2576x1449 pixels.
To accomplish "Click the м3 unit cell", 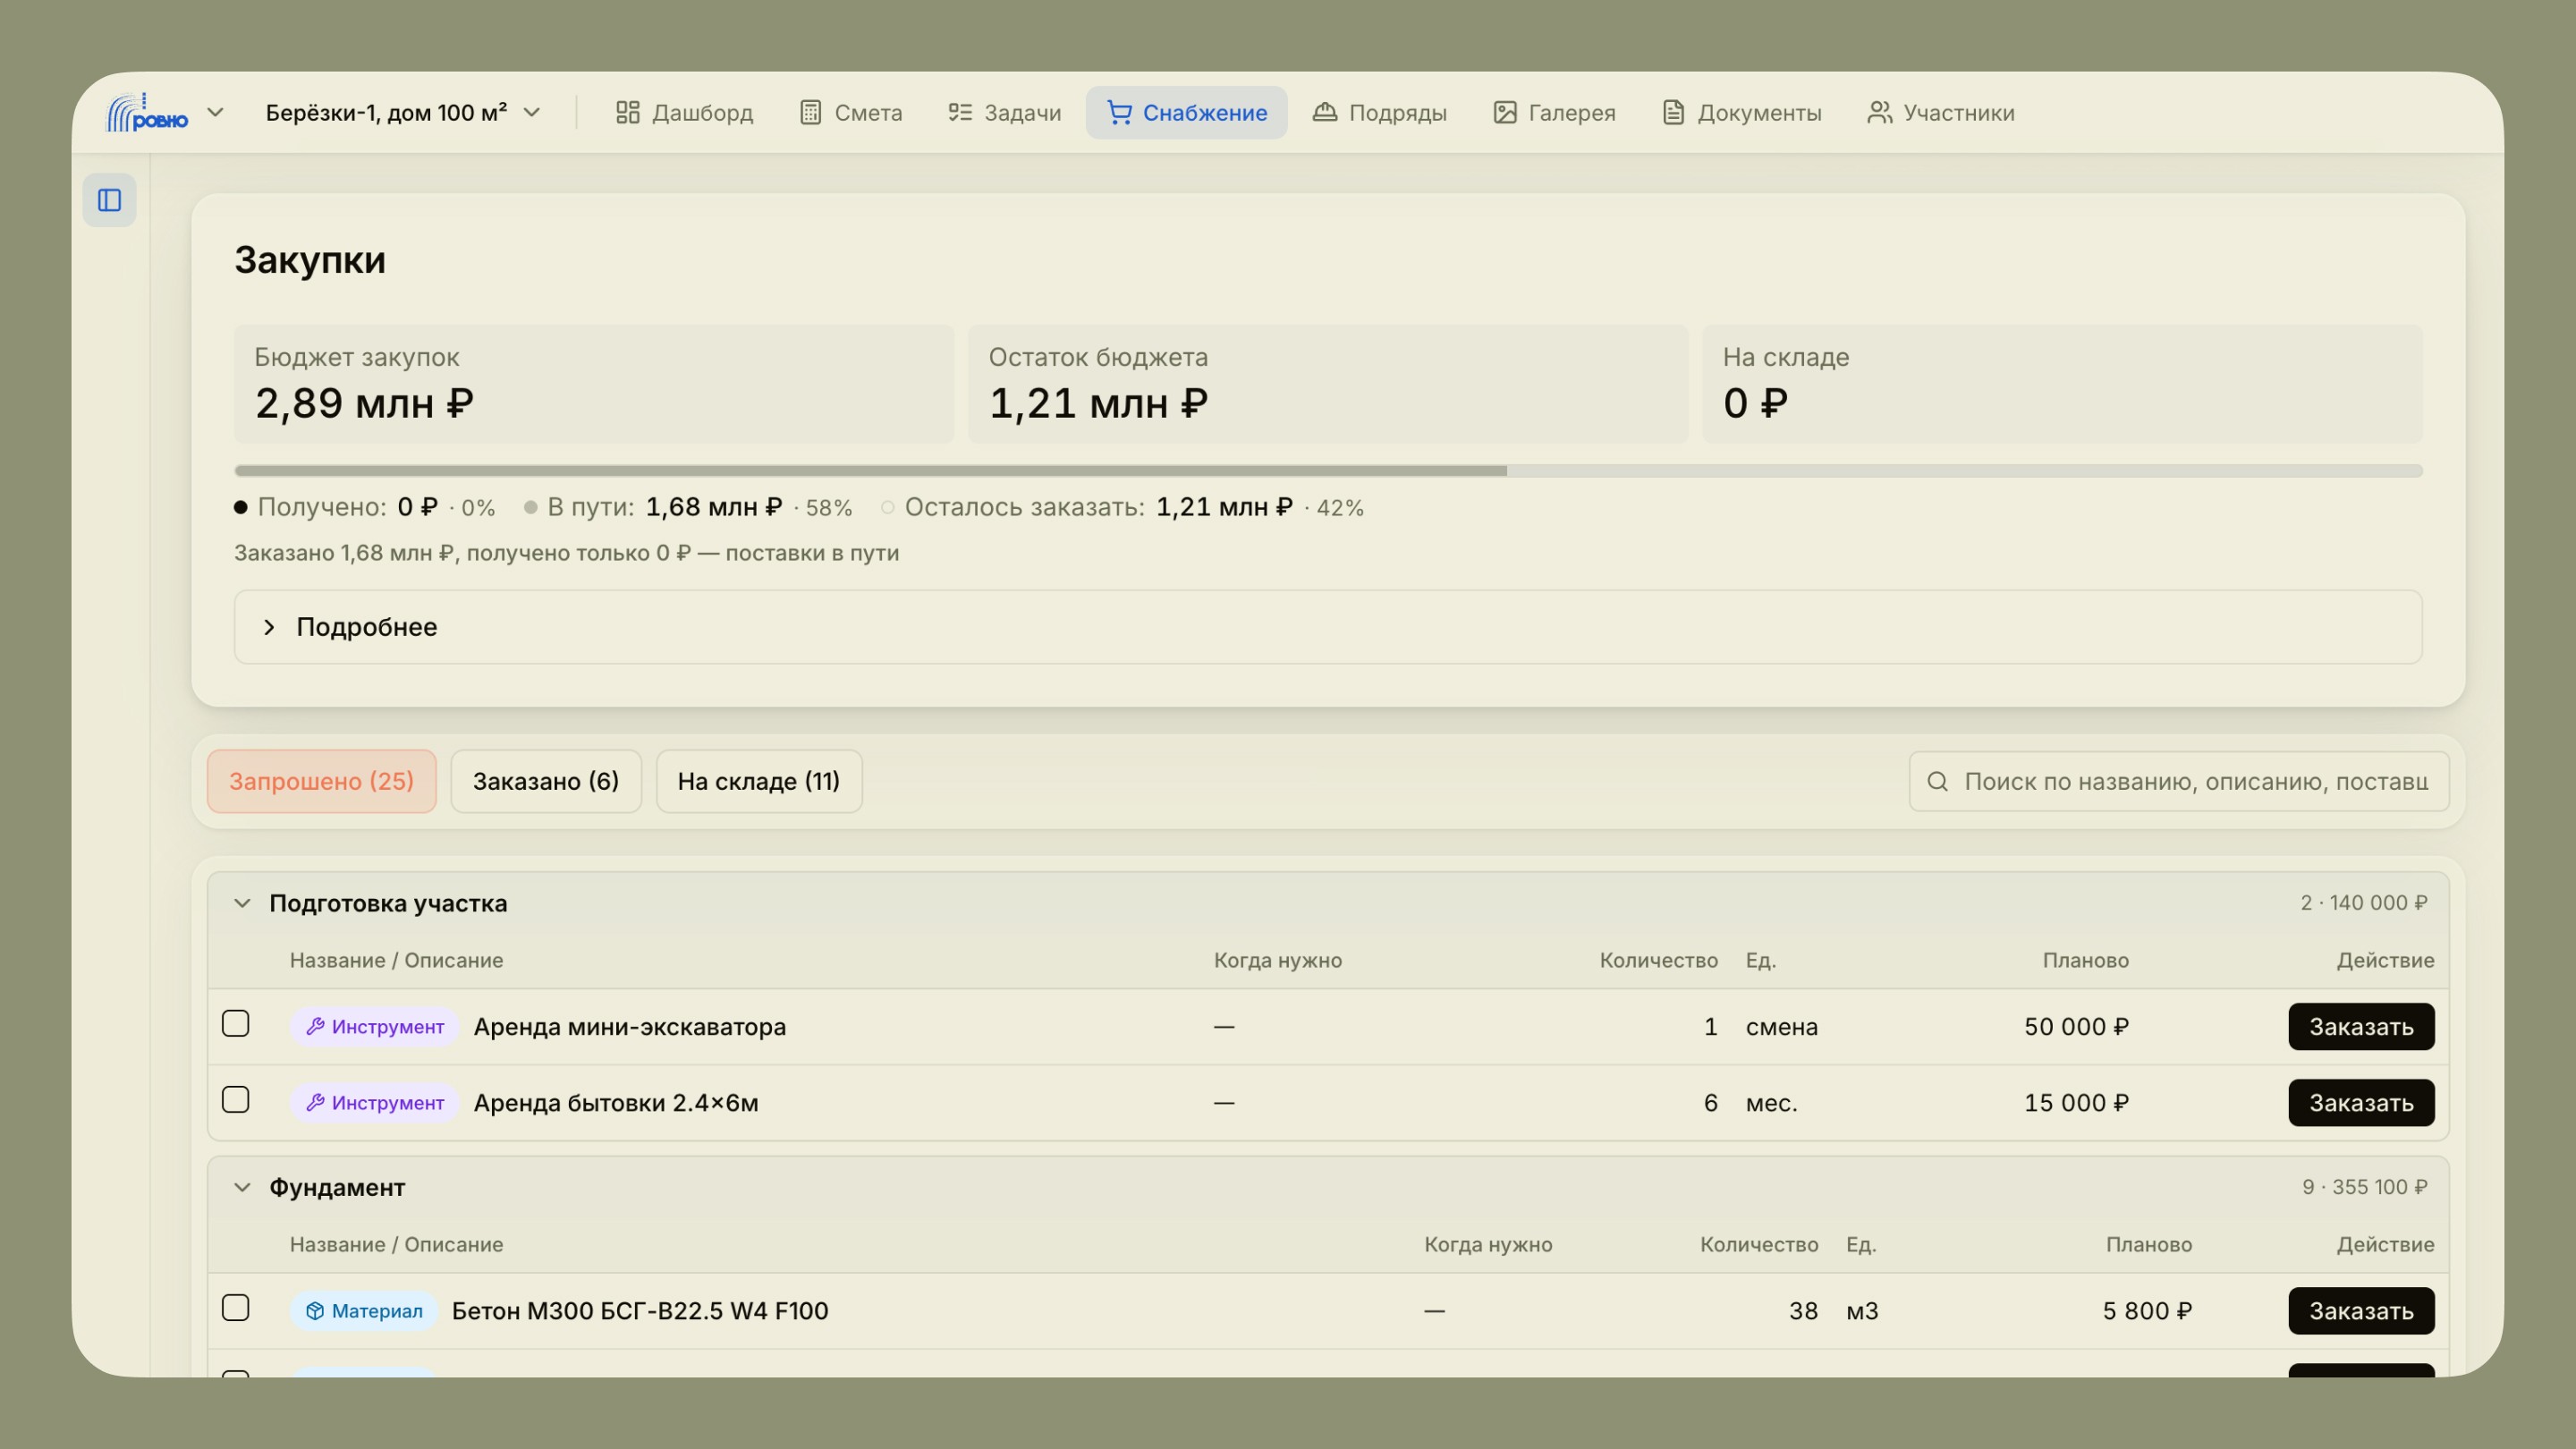I will (1862, 1310).
